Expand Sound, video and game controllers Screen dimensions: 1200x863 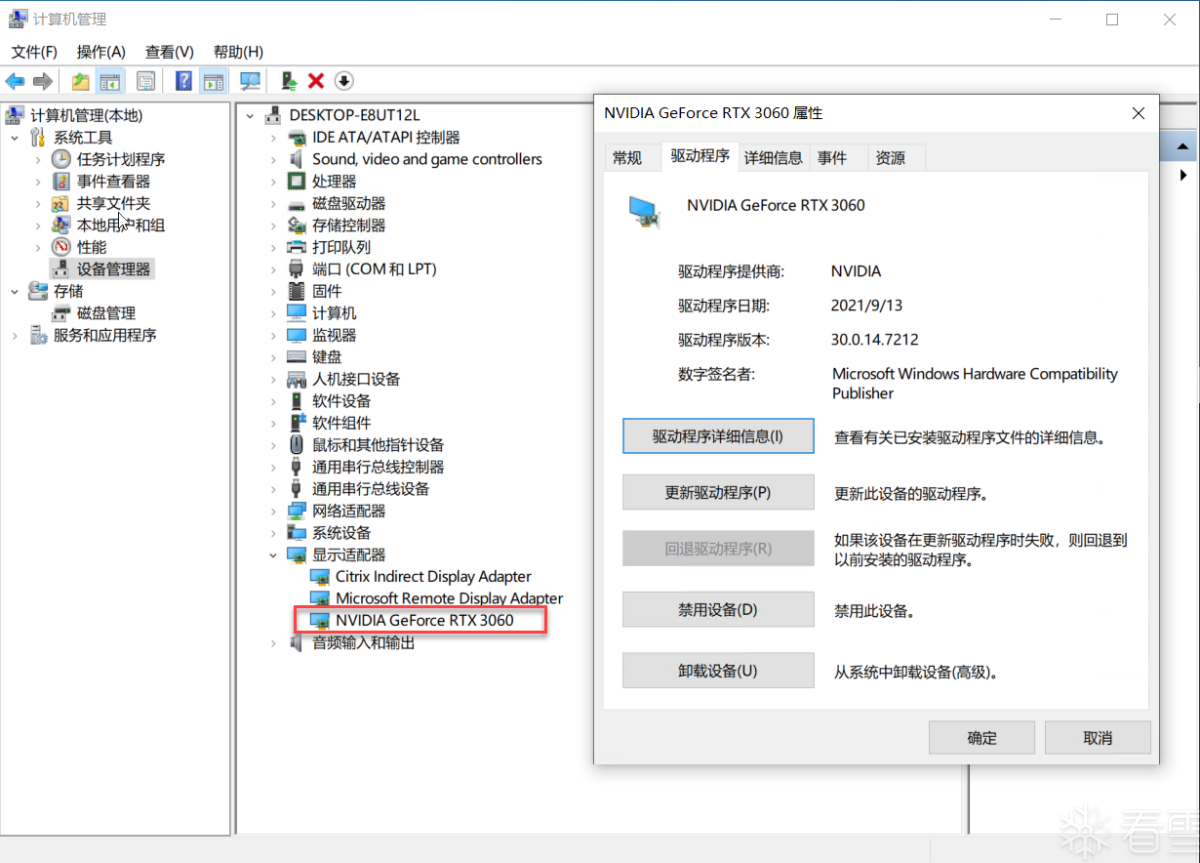[x=273, y=160]
